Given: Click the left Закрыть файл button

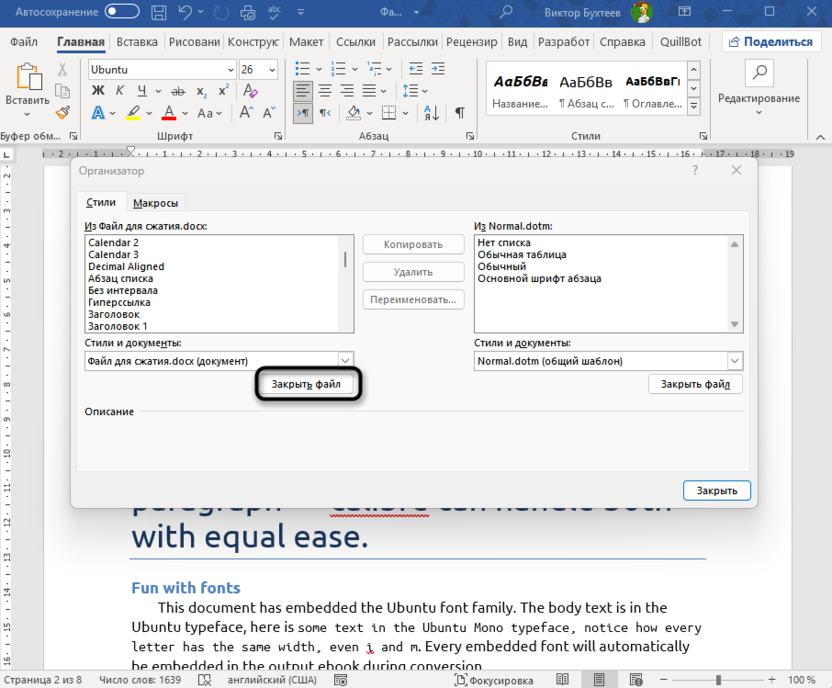Looking at the screenshot, I should point(306,385).
